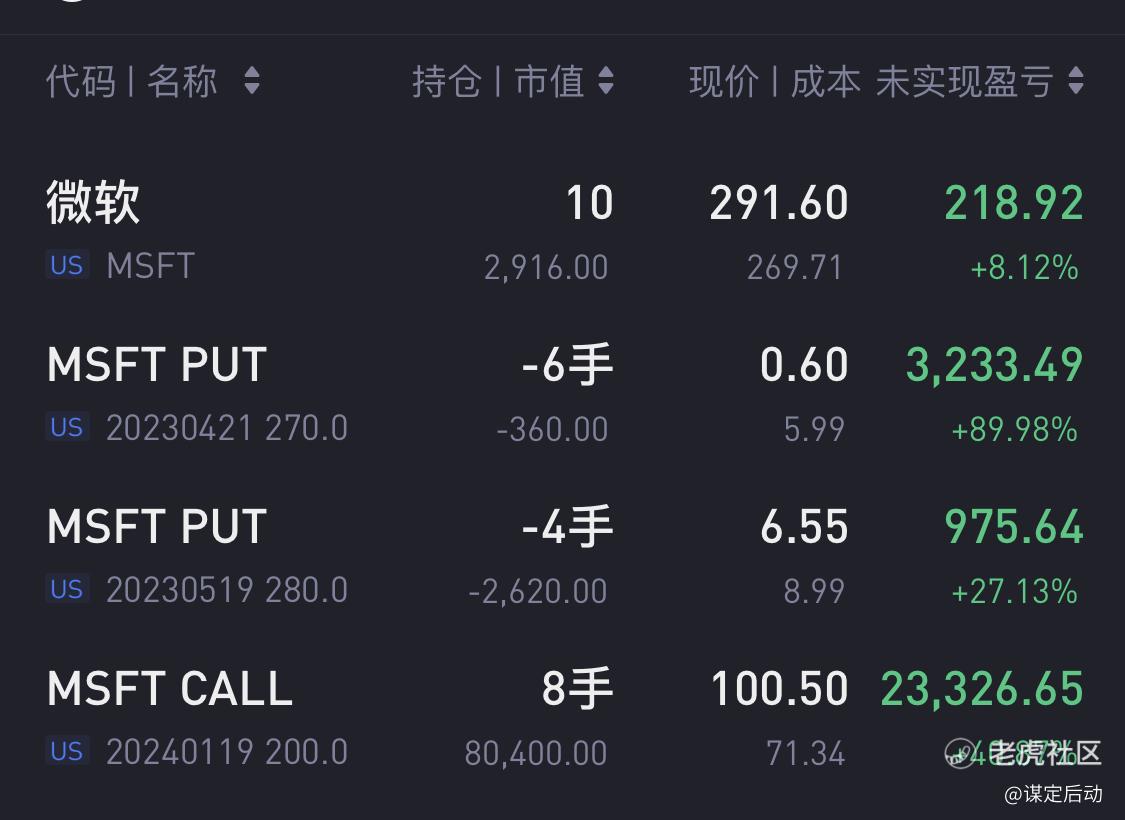Image resolution: width=1125 pixels, height=820 pixels.
Task: Open the MSFT CALL 200.0 position
Action: (x=562, y=719)
